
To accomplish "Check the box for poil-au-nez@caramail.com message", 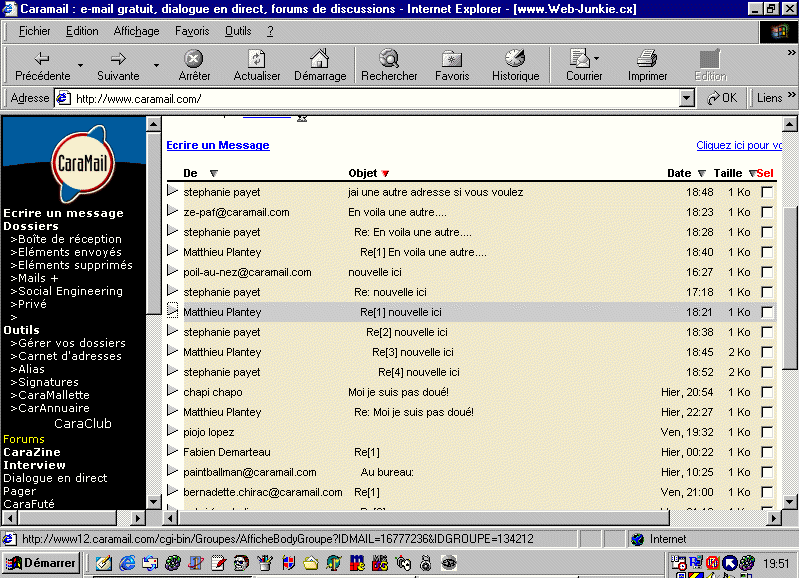I will point(767,272).
